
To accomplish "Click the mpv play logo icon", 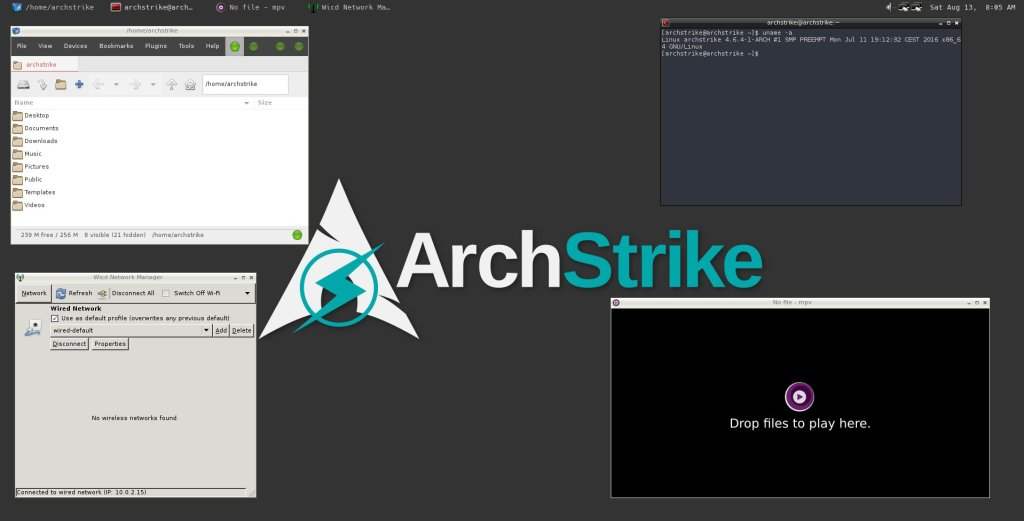I will click(799, 396).
